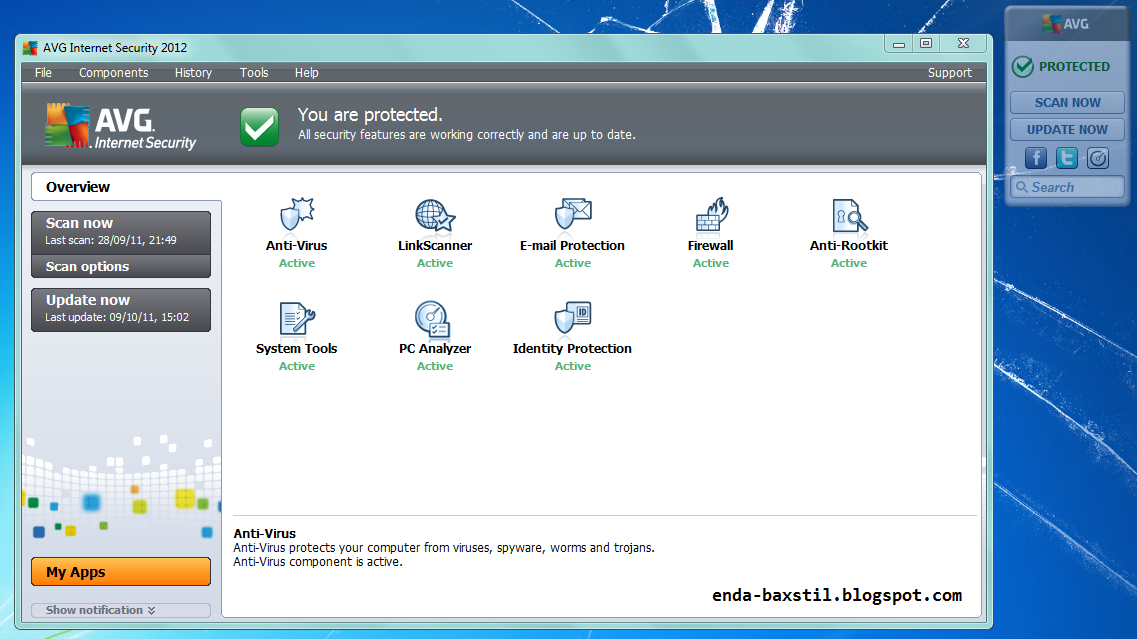This screenshot has width=1137, height=639.
Task: Click the AVG title bar application icon
Action: [x=30, y=48]
